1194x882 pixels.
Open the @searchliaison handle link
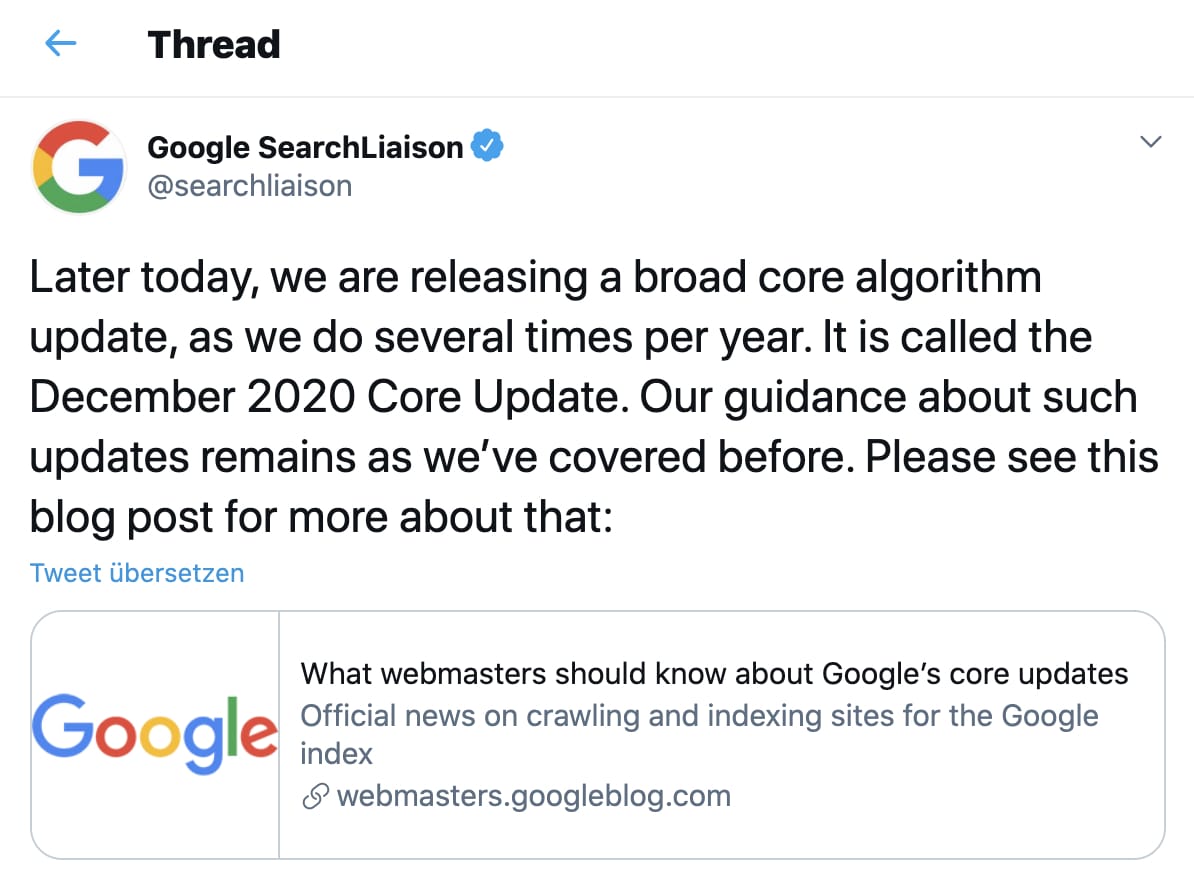tap(249, 186)
